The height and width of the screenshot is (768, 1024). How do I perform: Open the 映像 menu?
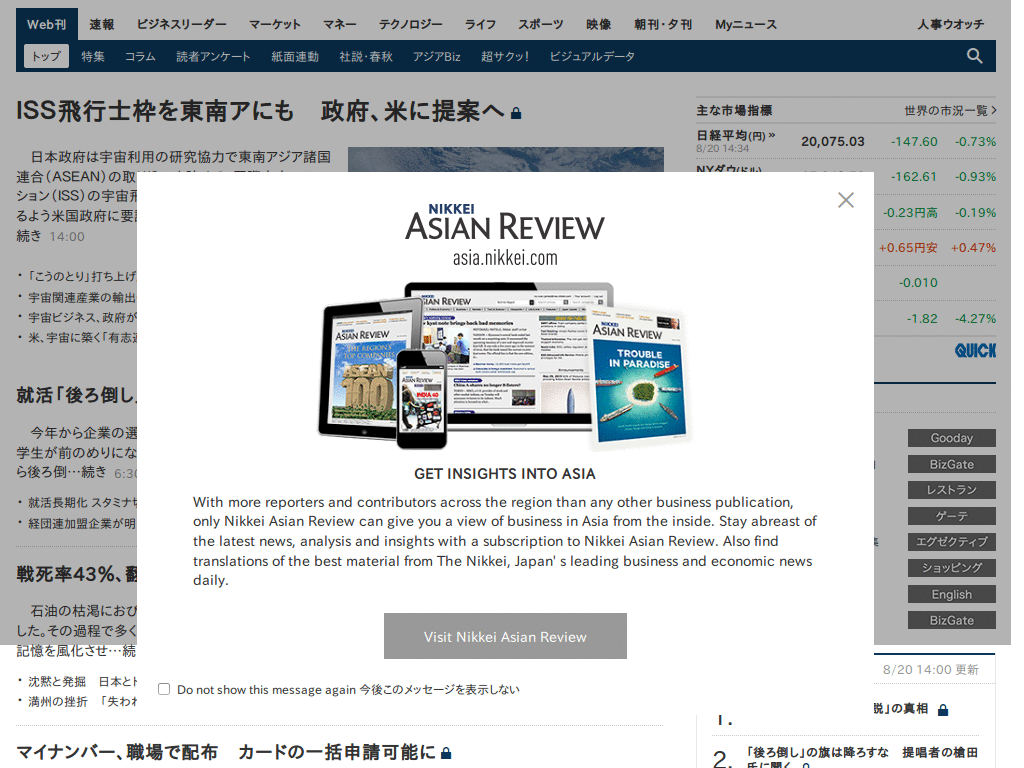[x=598, y=24]
